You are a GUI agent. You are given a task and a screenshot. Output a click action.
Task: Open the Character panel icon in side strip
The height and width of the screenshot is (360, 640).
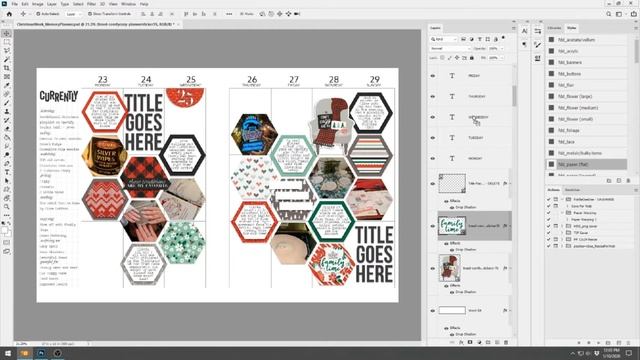524,31
